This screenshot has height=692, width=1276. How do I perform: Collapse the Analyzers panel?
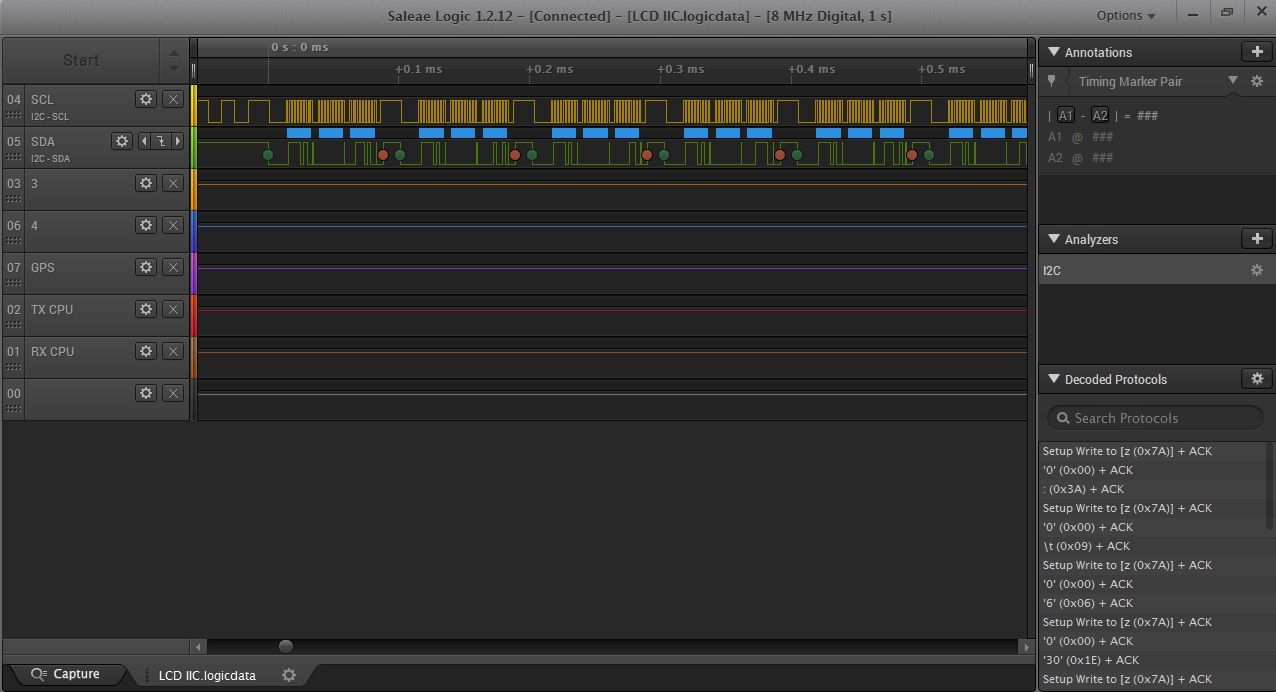(x=1053, y=239)
